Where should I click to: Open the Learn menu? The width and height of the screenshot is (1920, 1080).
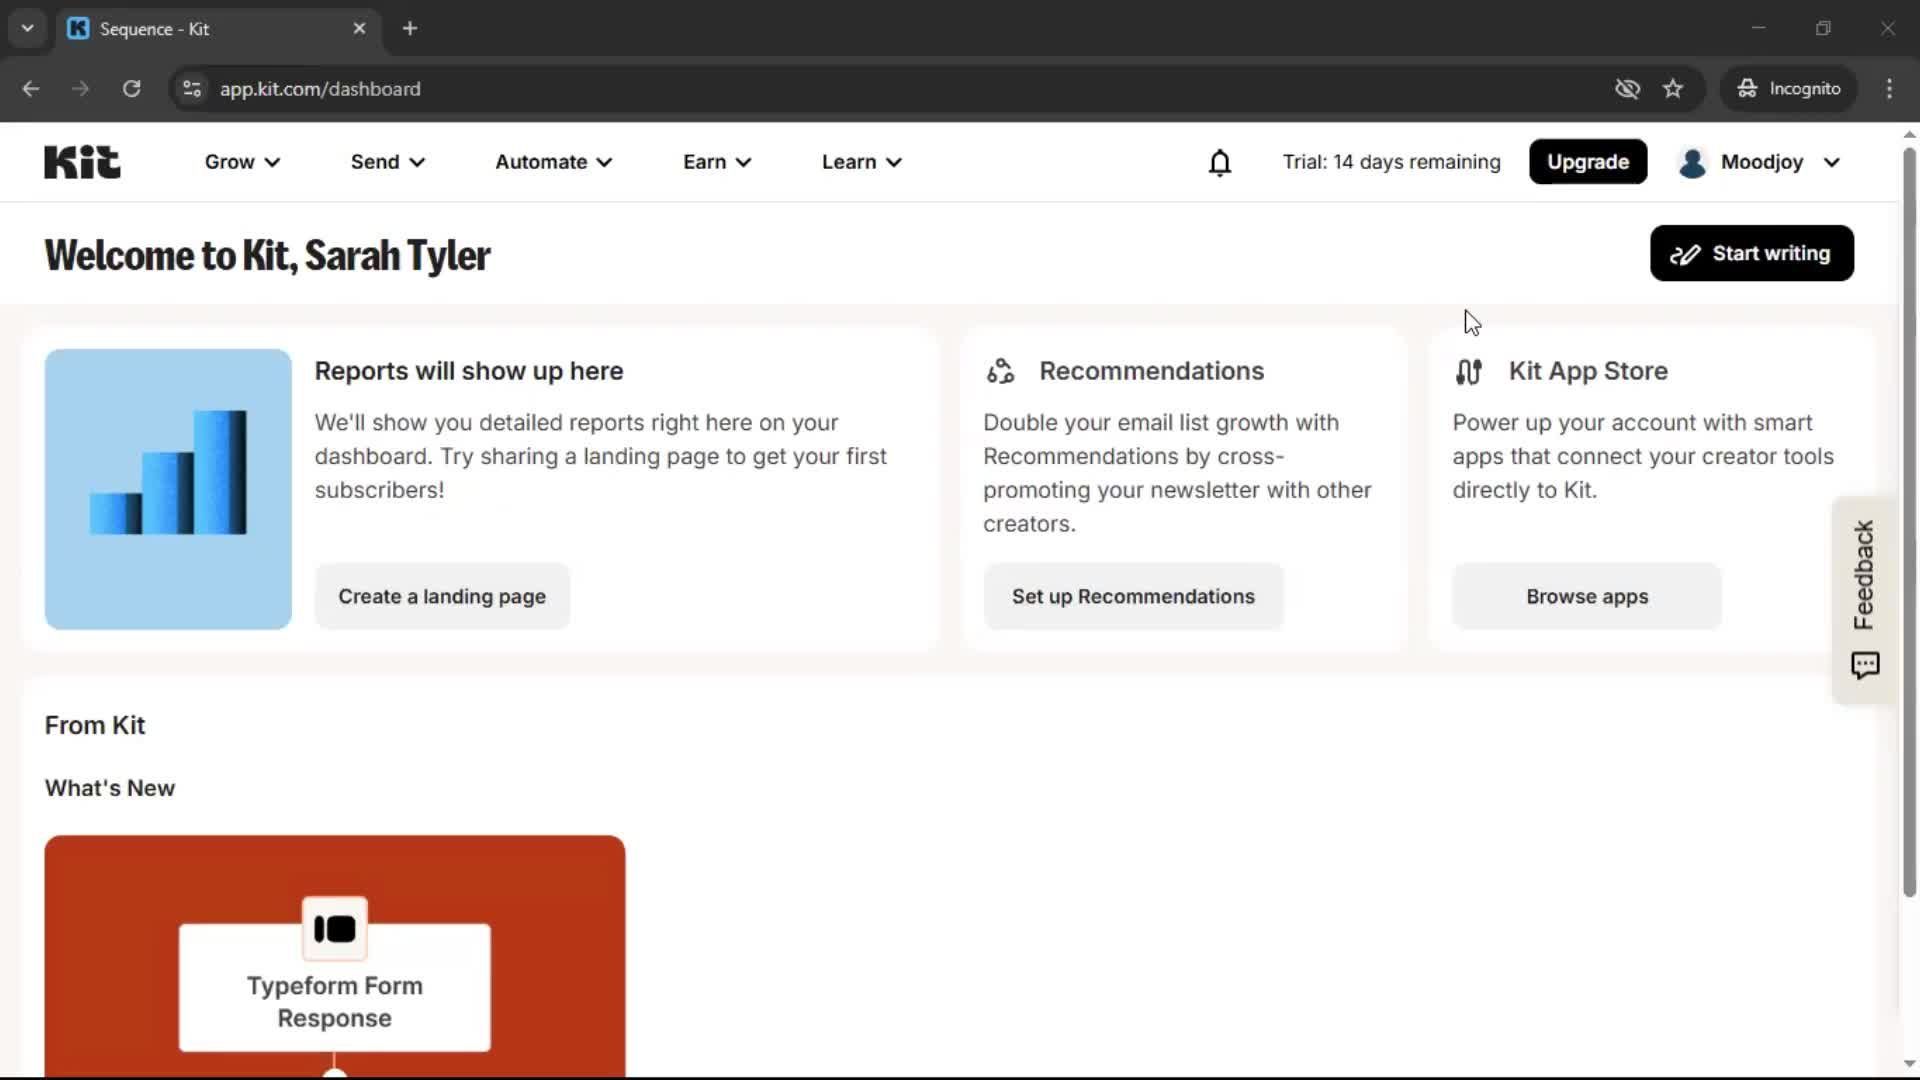tap(861, 162)
